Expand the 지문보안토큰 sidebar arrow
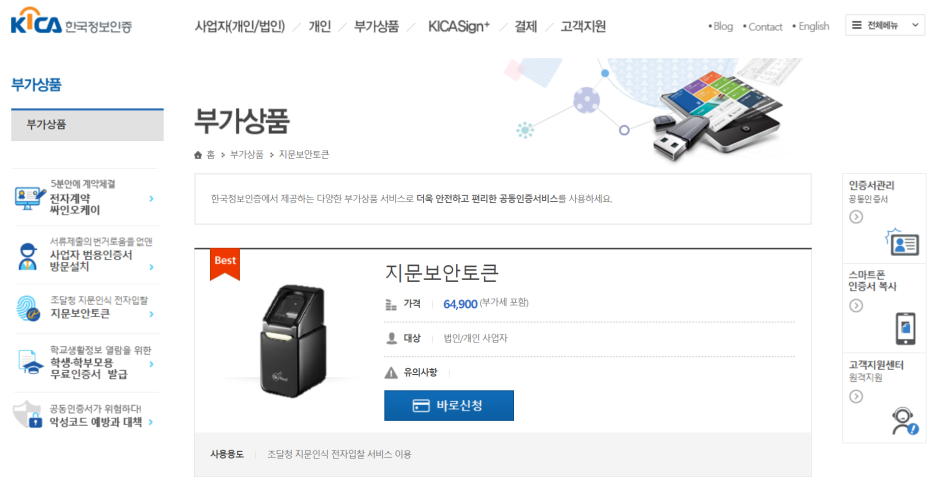936x487 pixels. [x=151, y=314]
